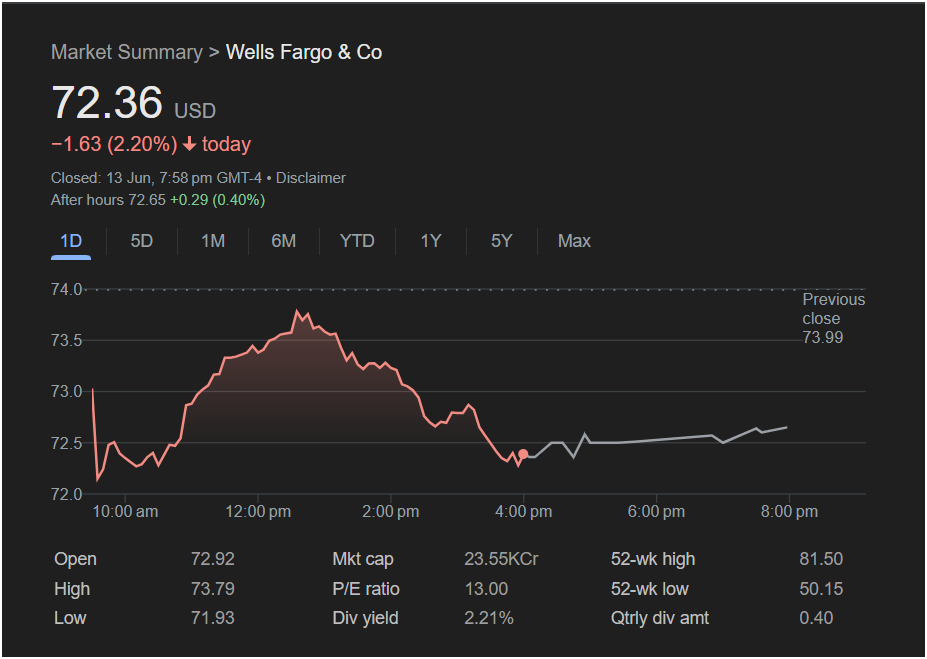Click the 52-wk low value 50.15
The height and width of the screenshot is (659, 927).
click(x=821, y=589)
